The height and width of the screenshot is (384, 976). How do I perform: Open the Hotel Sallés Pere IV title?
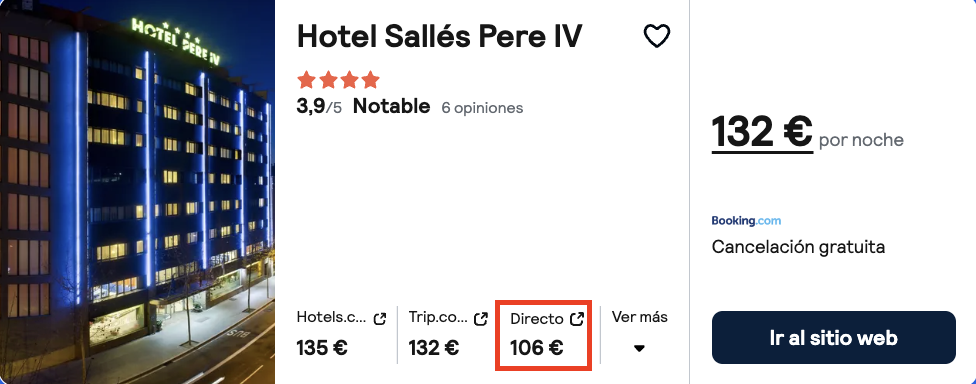(x=439, y=37)
